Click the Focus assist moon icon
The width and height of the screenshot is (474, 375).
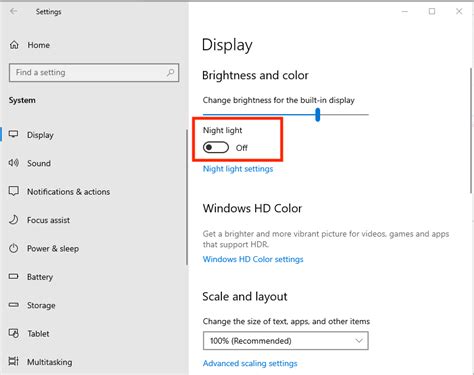coord(14,220)
